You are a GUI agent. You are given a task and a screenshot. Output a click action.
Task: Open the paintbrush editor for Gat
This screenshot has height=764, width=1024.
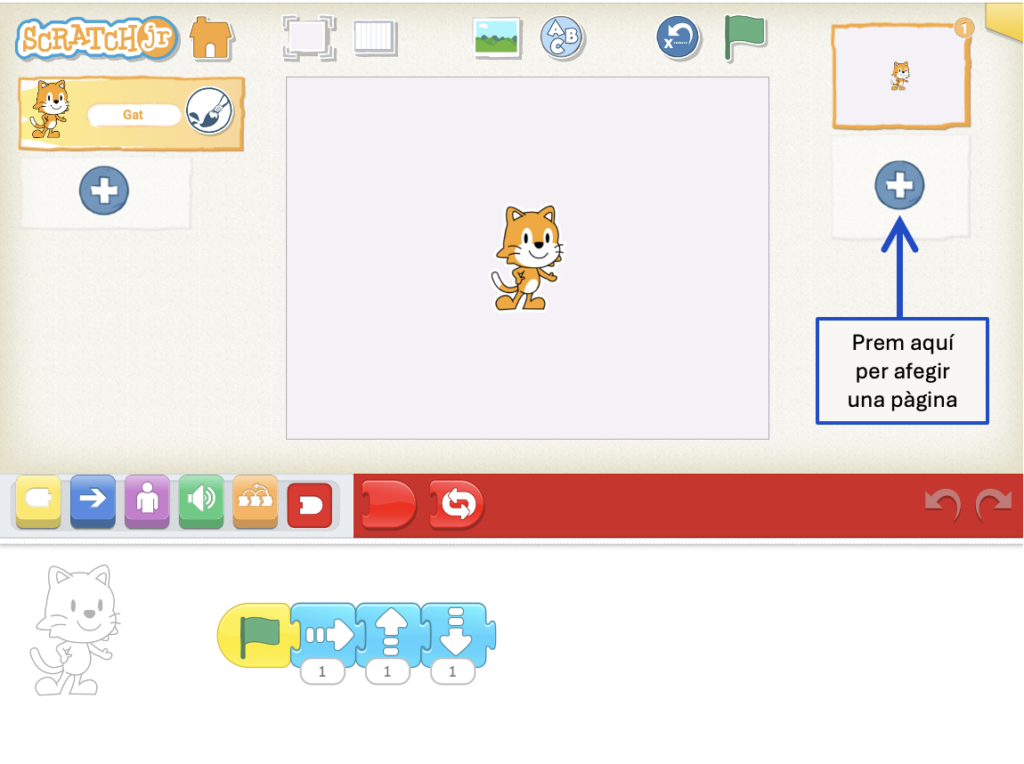[x=209, y=112]
